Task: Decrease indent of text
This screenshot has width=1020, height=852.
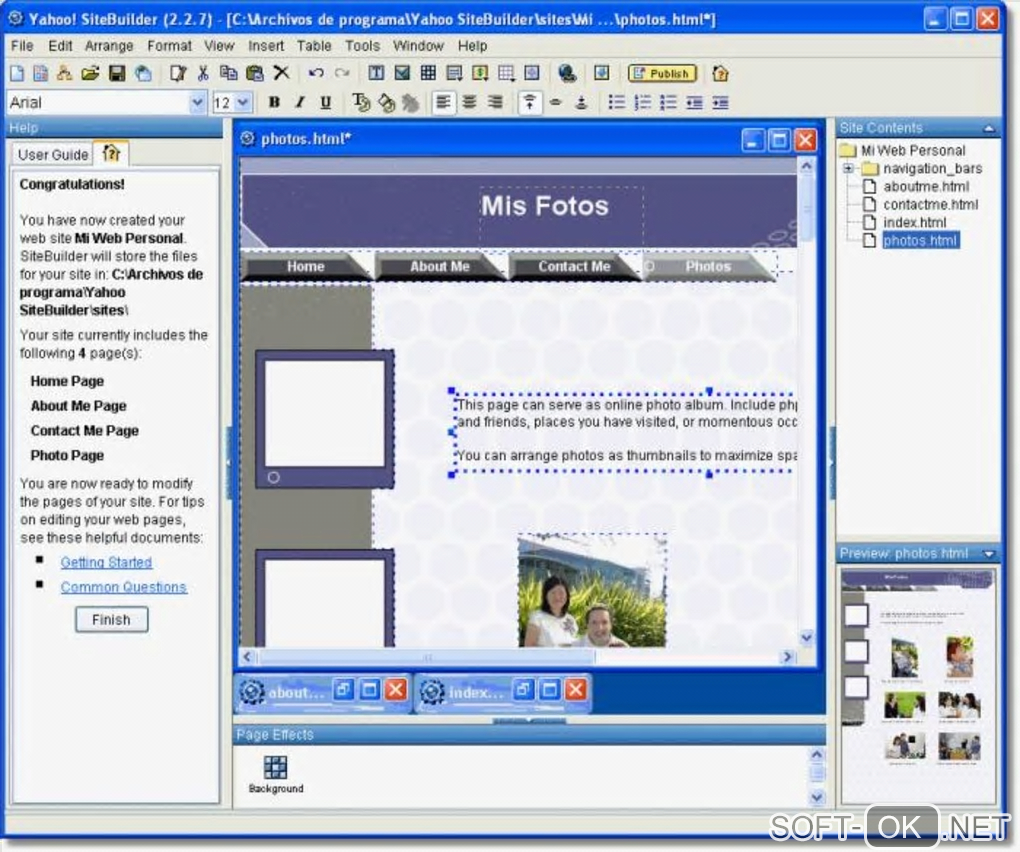Action: [694, 102]
